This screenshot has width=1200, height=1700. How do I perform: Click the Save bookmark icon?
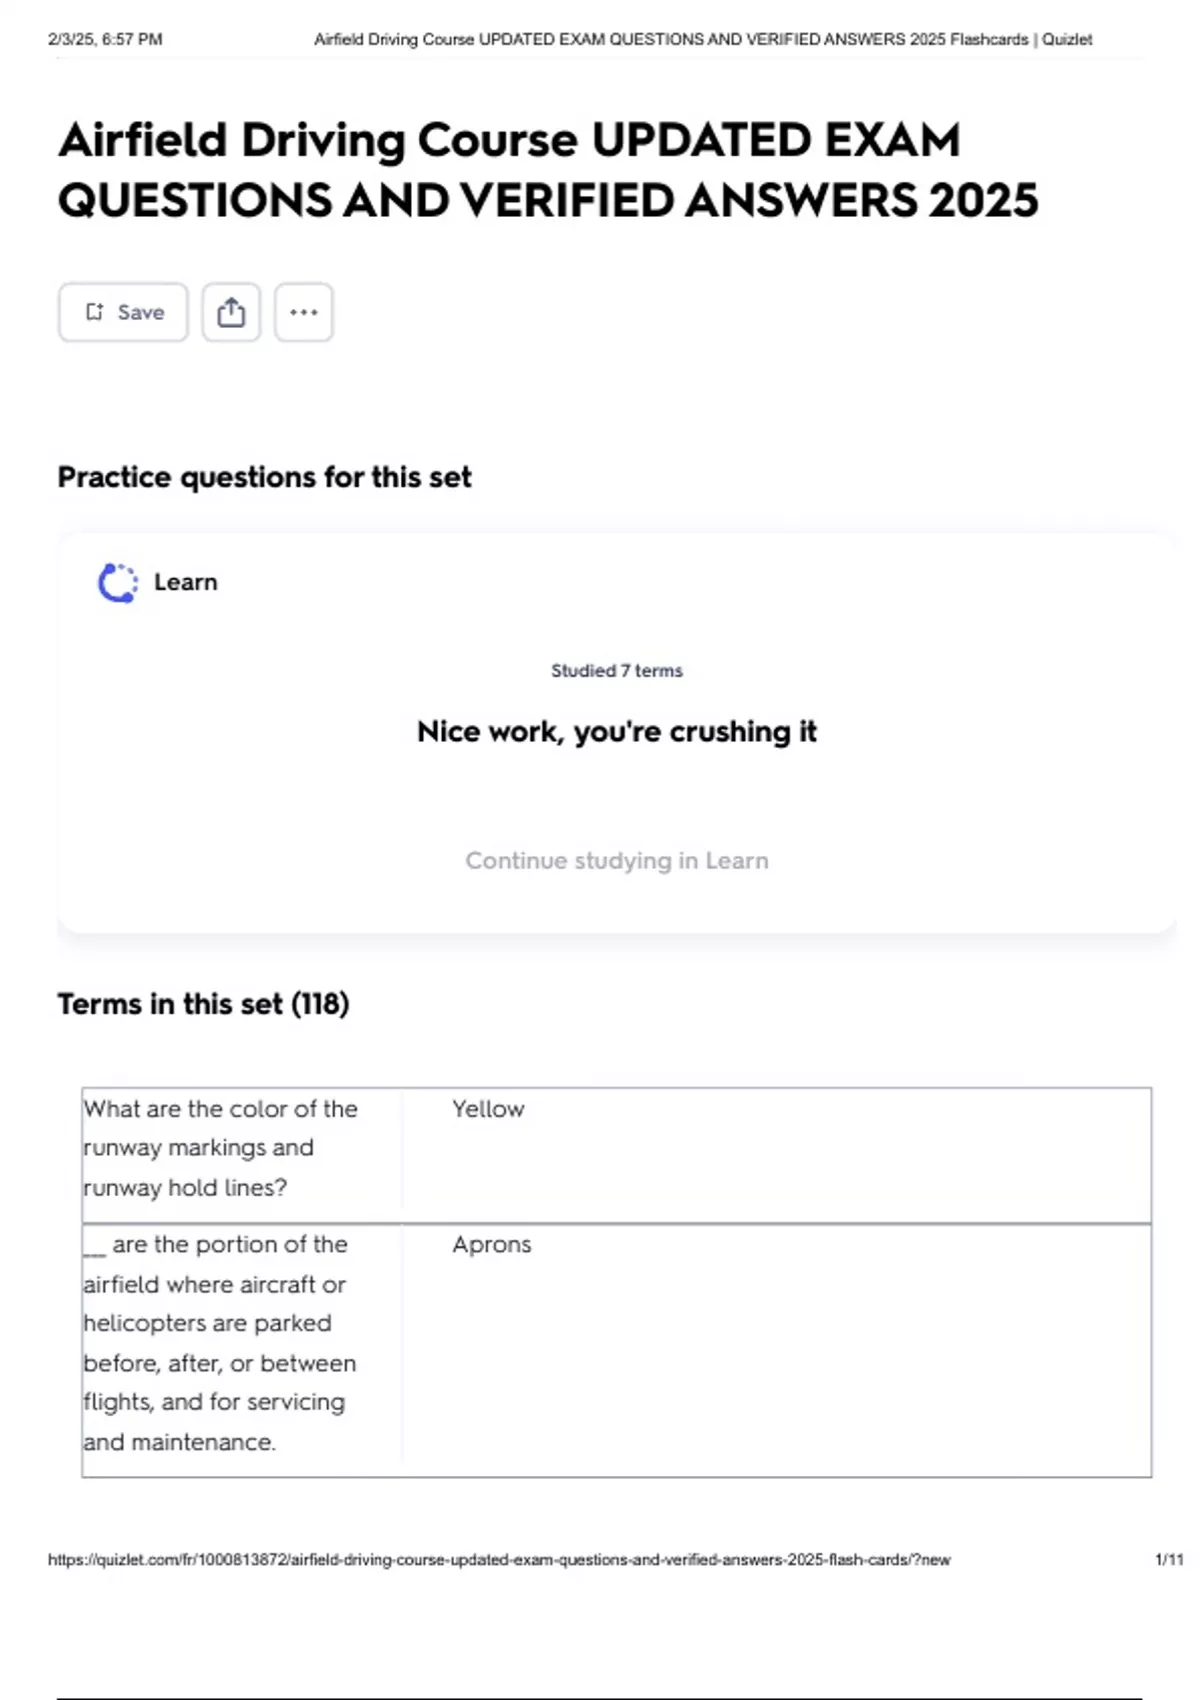pyautogui.click(x=96, y=311)
